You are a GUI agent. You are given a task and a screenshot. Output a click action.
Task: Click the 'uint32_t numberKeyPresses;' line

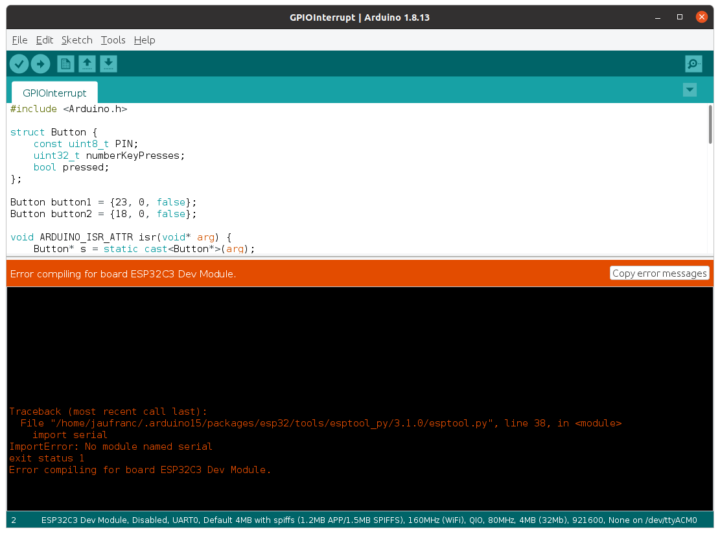click(x=109, y=156)
